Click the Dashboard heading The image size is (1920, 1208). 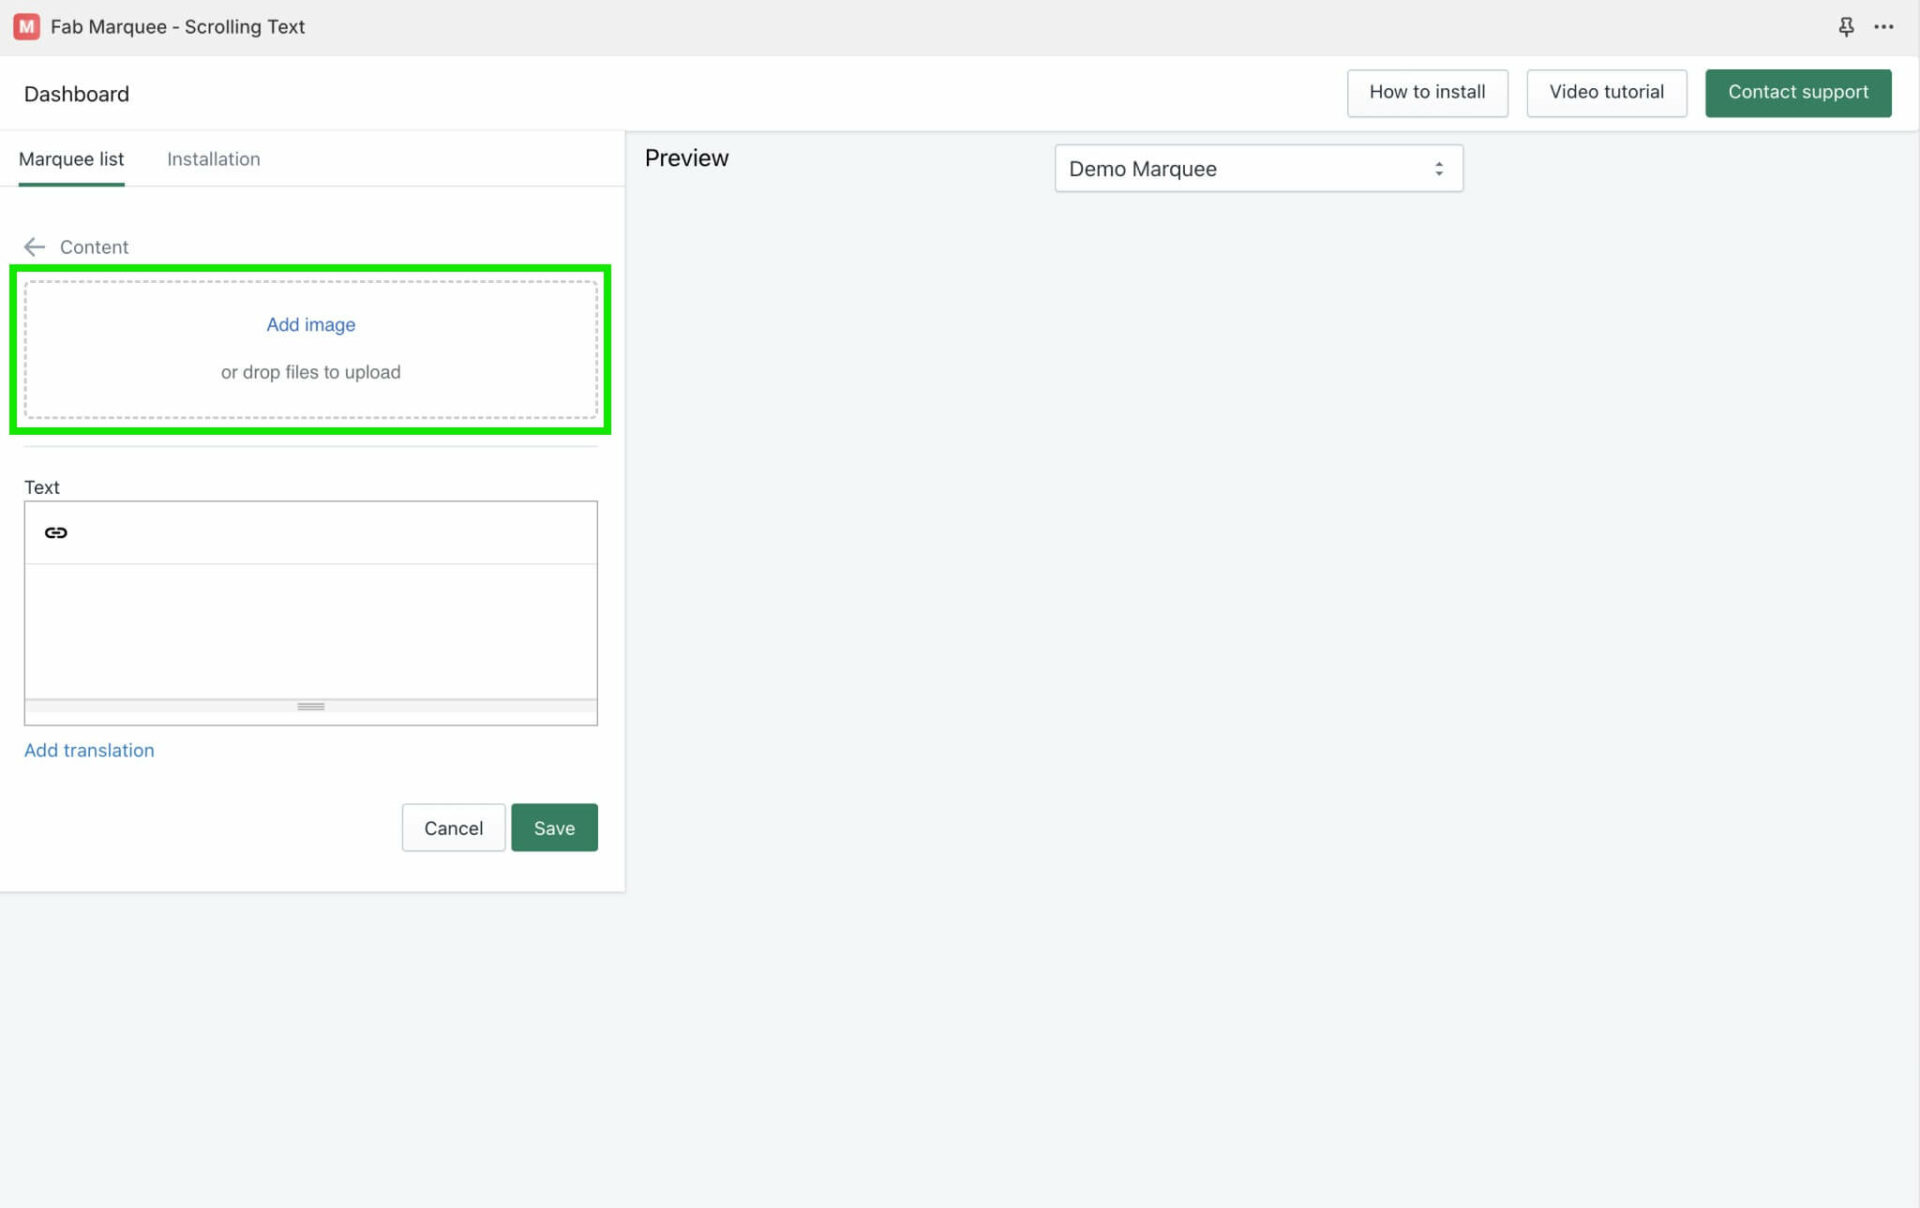[77, 94]
